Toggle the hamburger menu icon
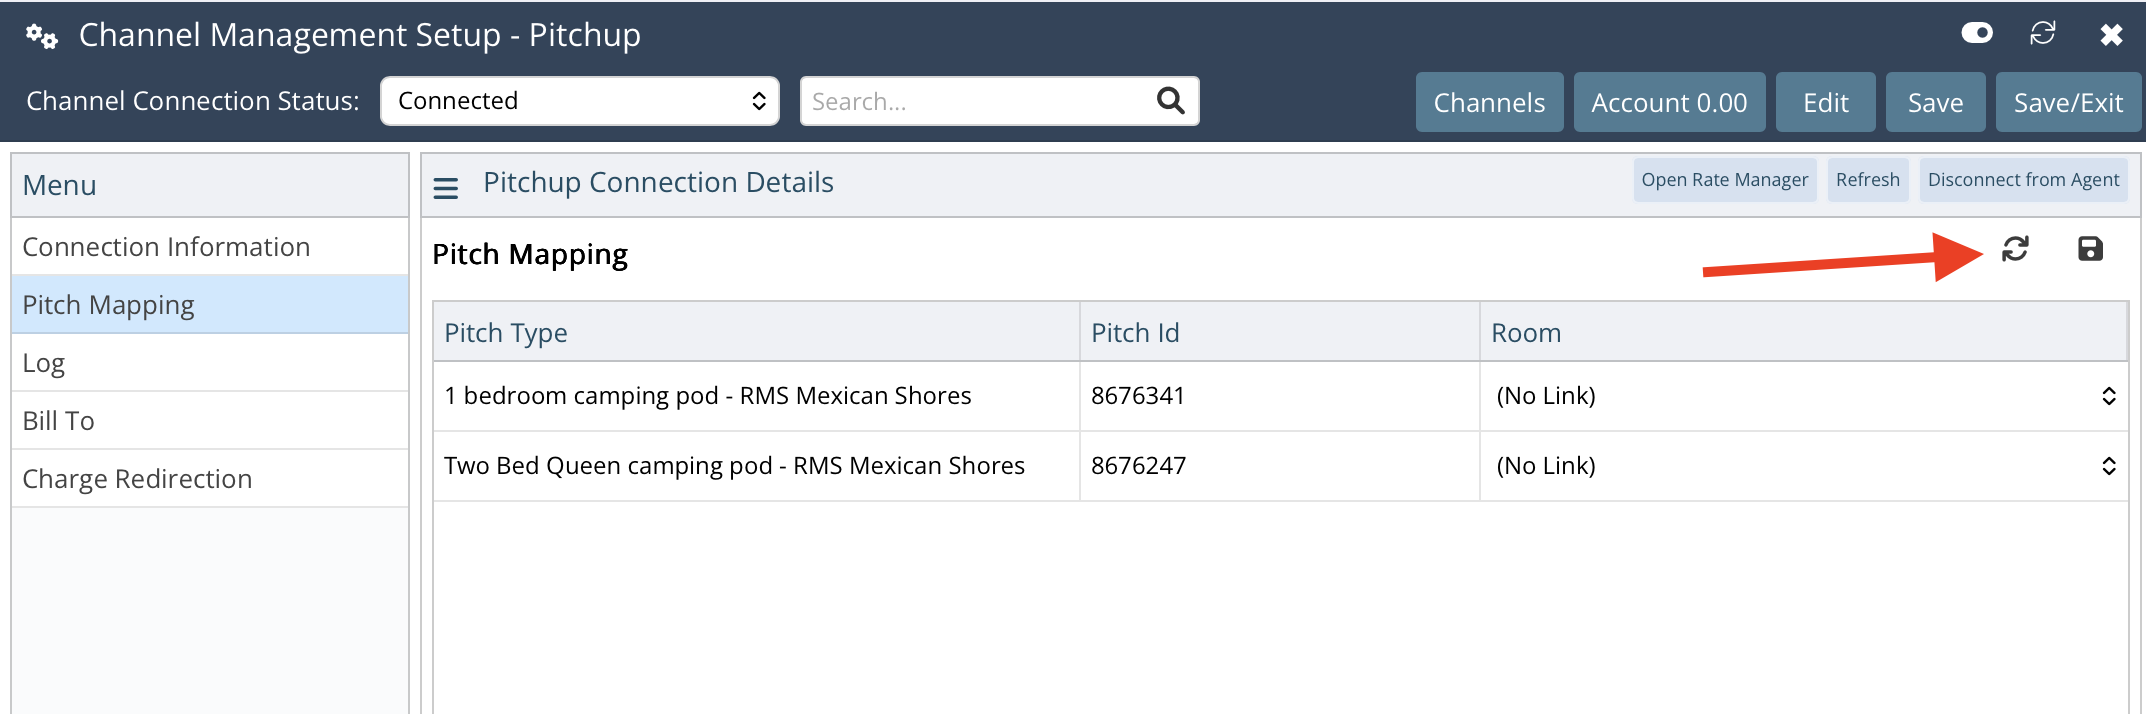 (446, 187)
